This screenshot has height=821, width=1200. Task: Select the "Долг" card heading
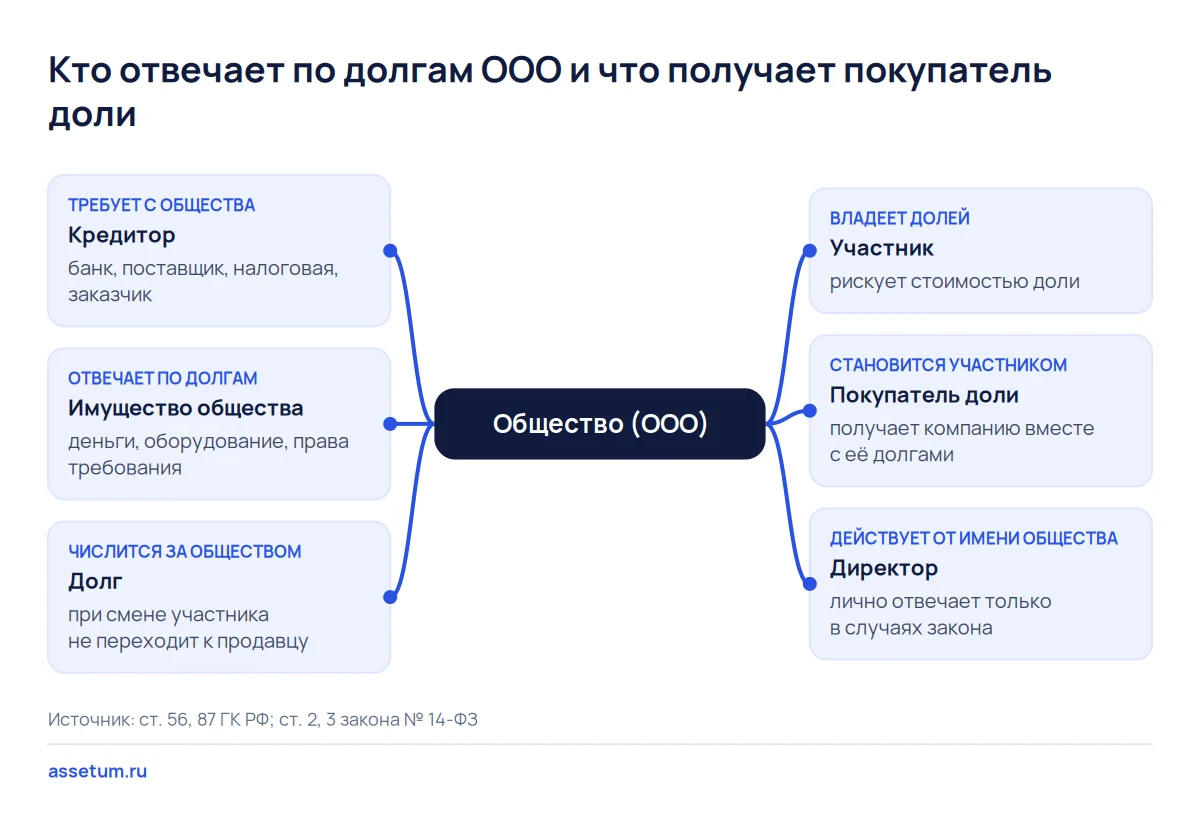[x=95, y=582]
